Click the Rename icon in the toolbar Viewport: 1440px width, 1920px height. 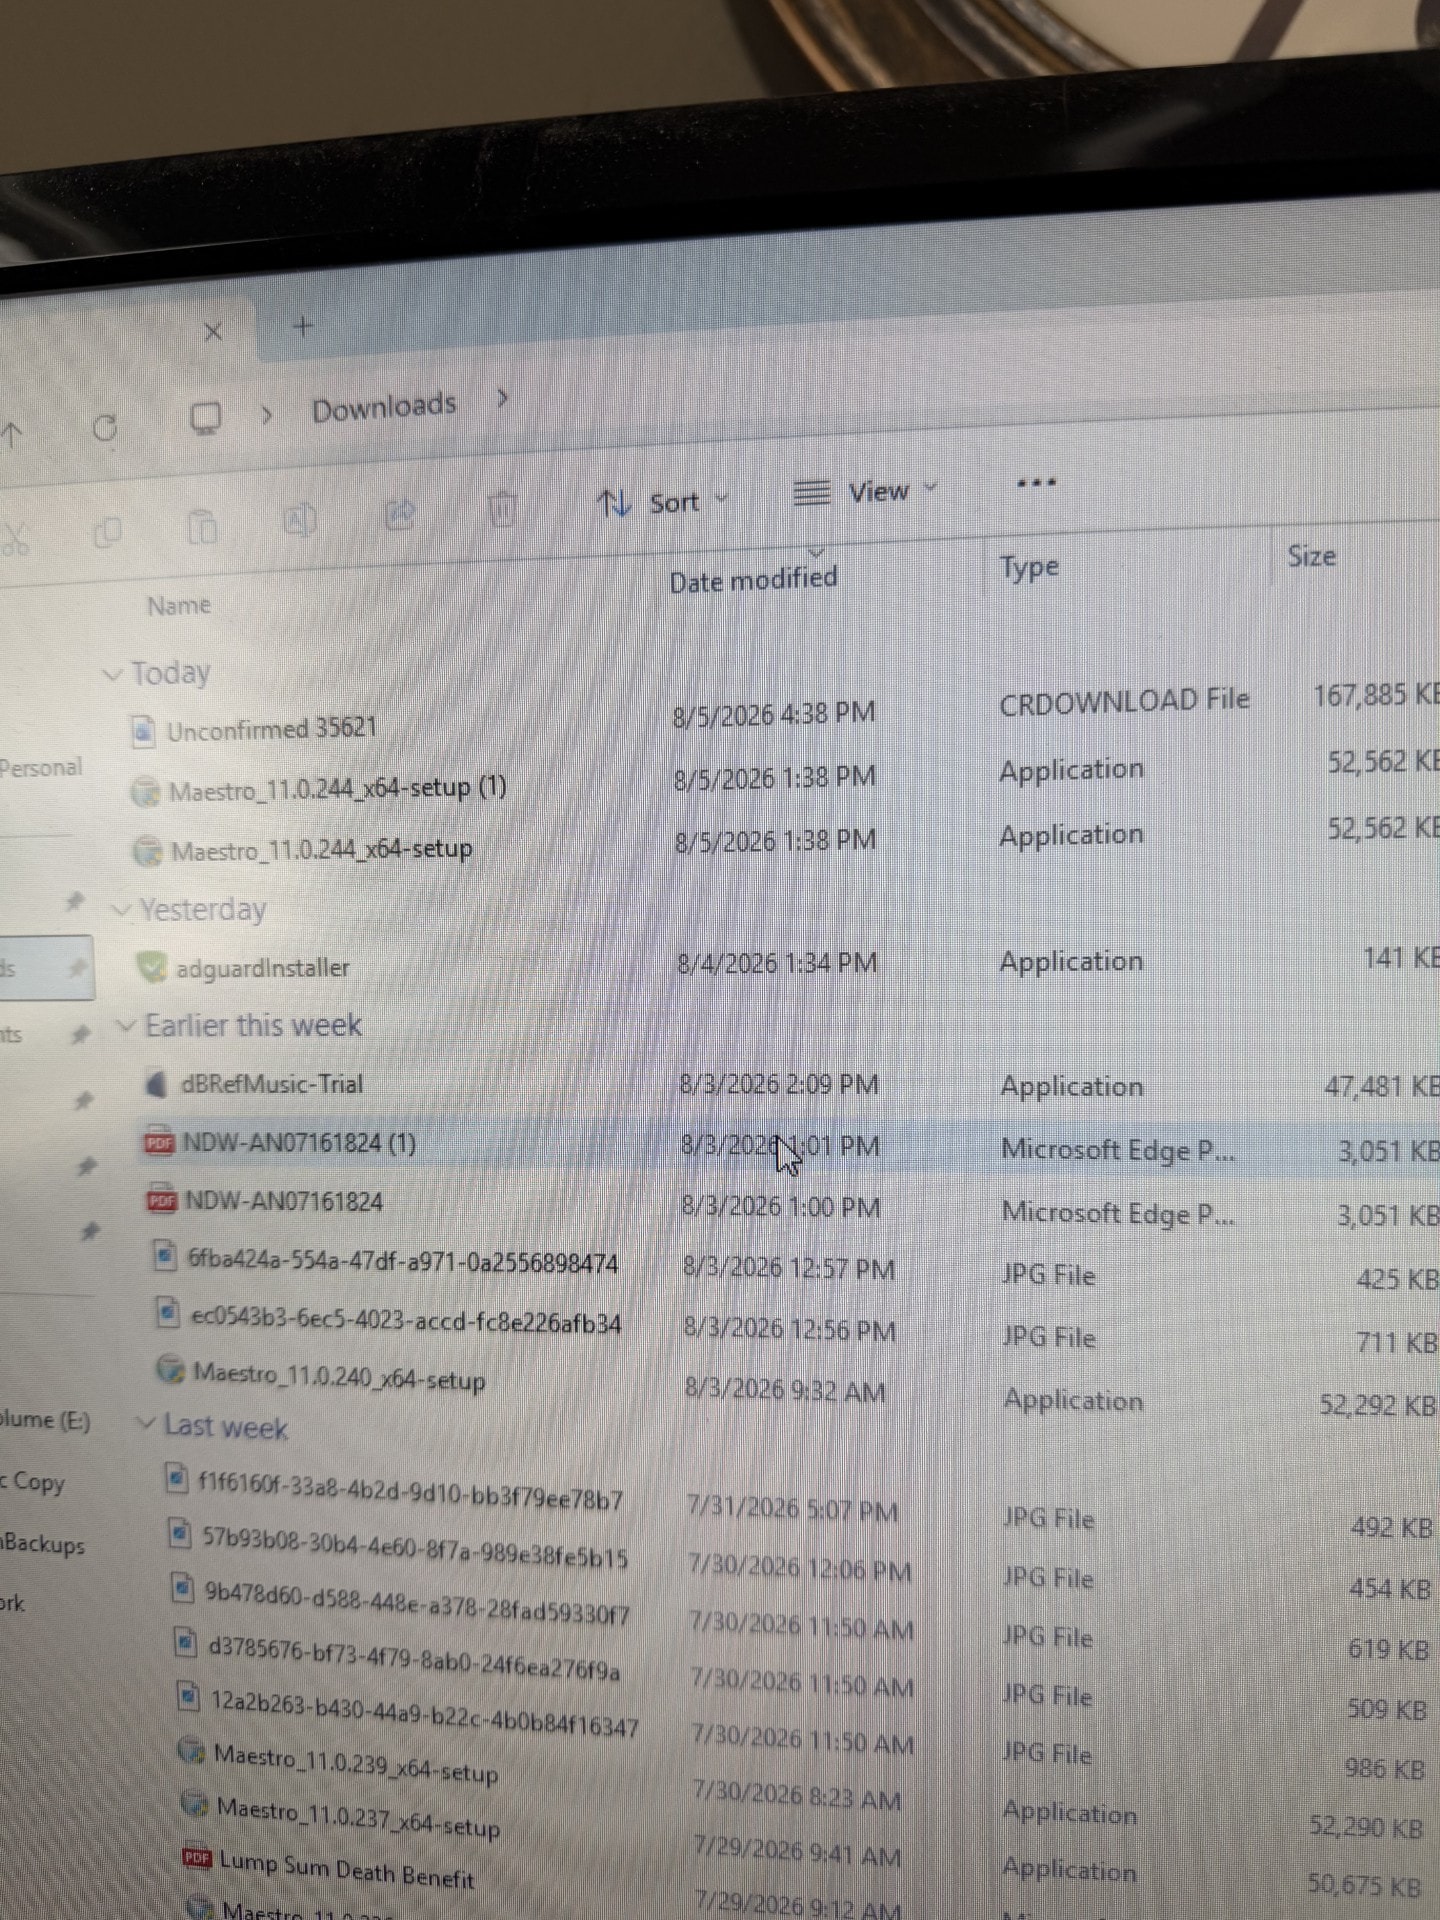tap(300, 519)
